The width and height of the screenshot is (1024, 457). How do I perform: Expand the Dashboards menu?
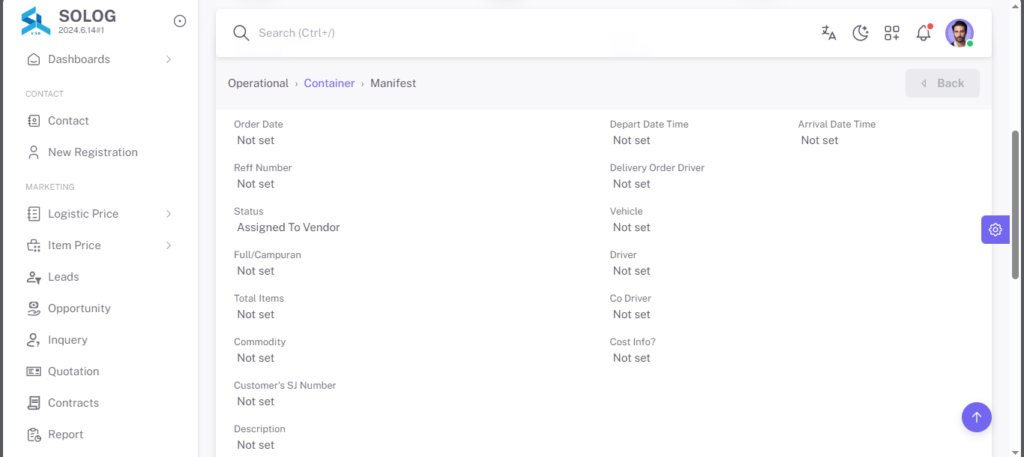pyautogui.click(x=99, y=59)
